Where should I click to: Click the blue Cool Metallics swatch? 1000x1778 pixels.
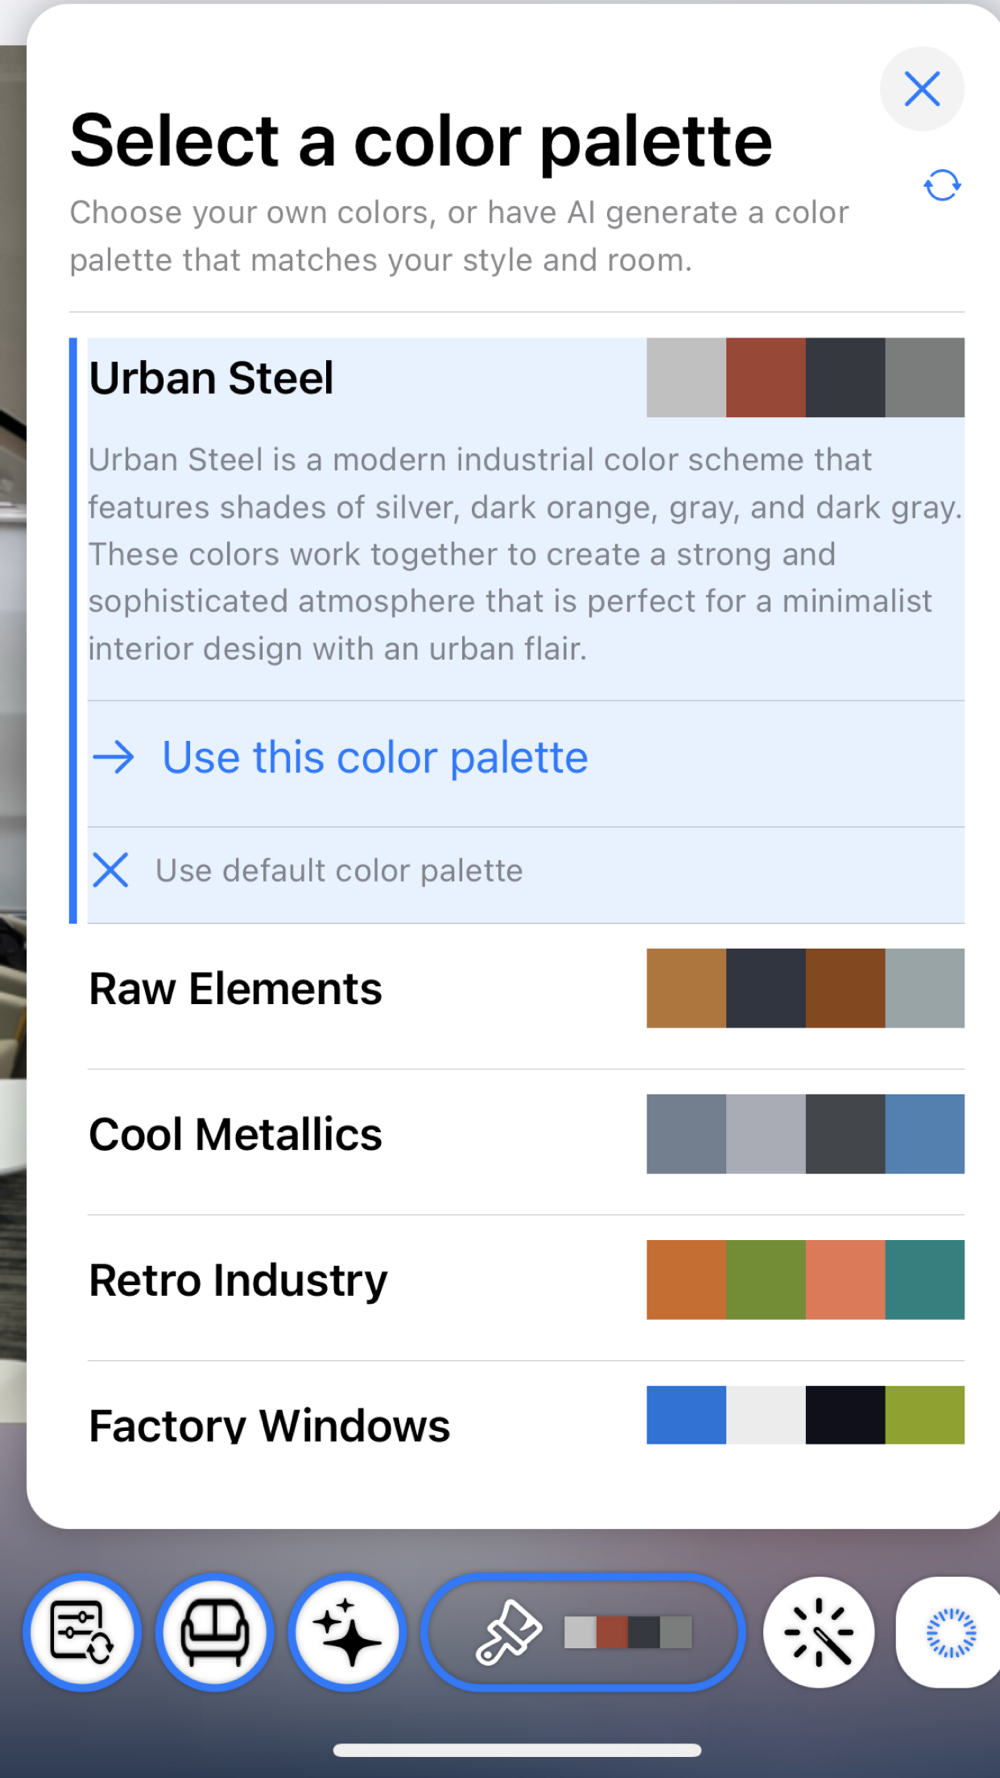pos(925,1134)
